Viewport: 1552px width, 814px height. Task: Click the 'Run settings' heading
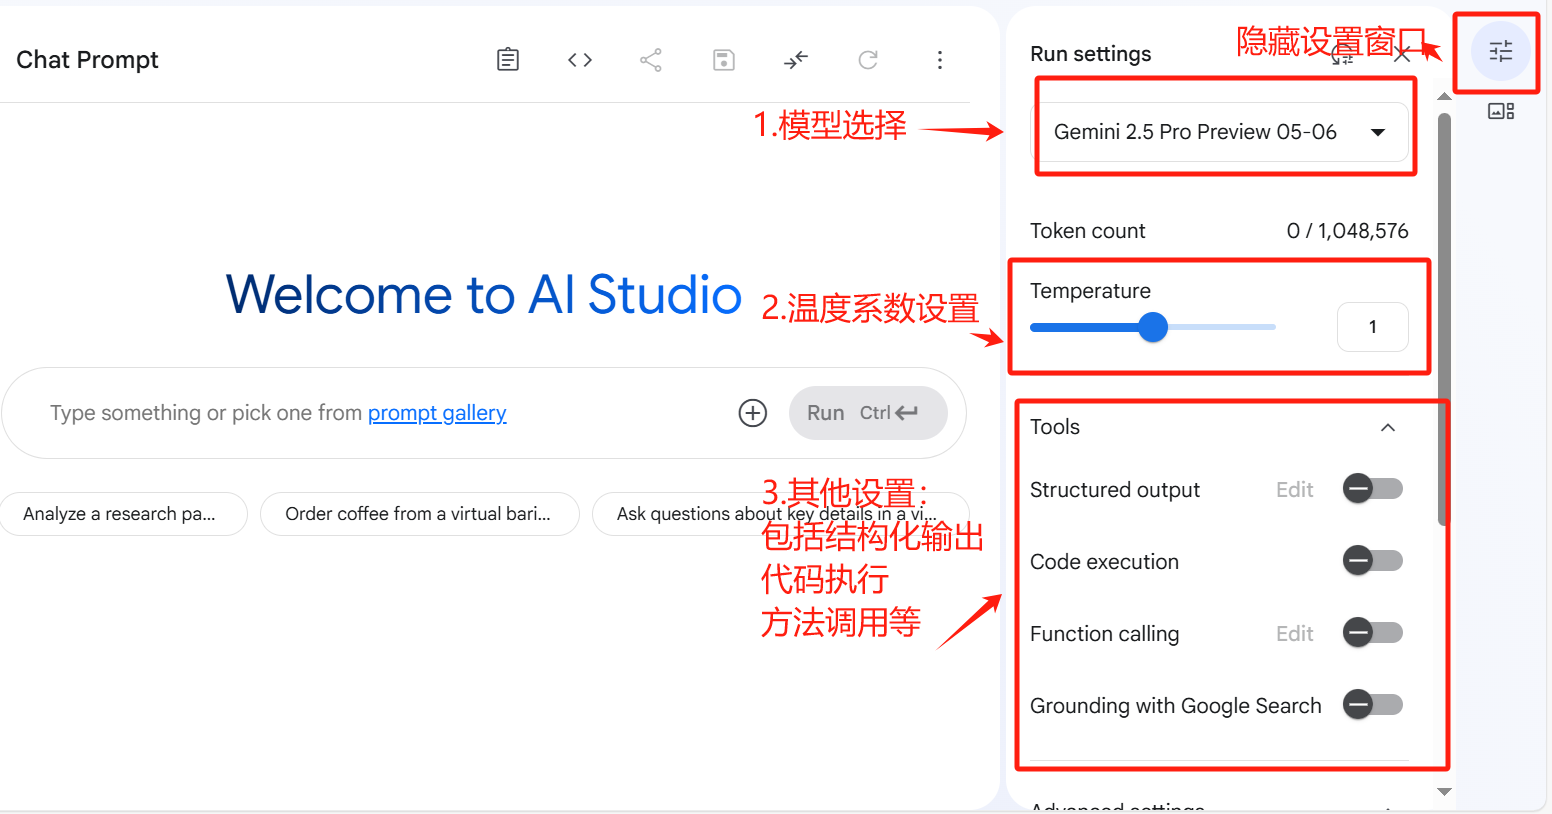point(1091,54)
